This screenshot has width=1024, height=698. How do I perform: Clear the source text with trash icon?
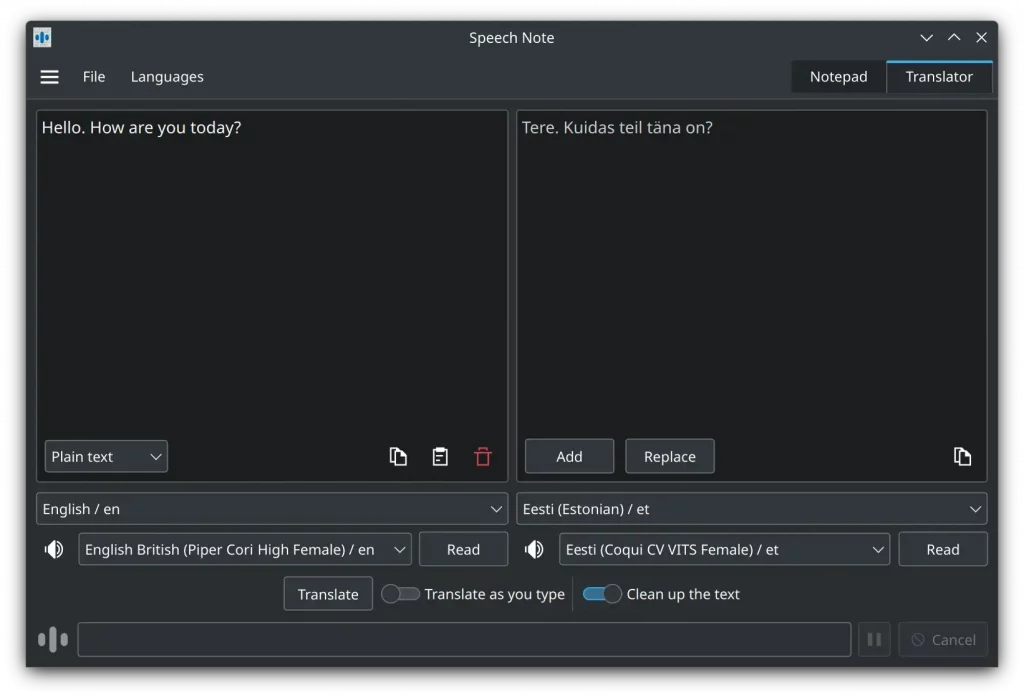(x=483, y=456)
